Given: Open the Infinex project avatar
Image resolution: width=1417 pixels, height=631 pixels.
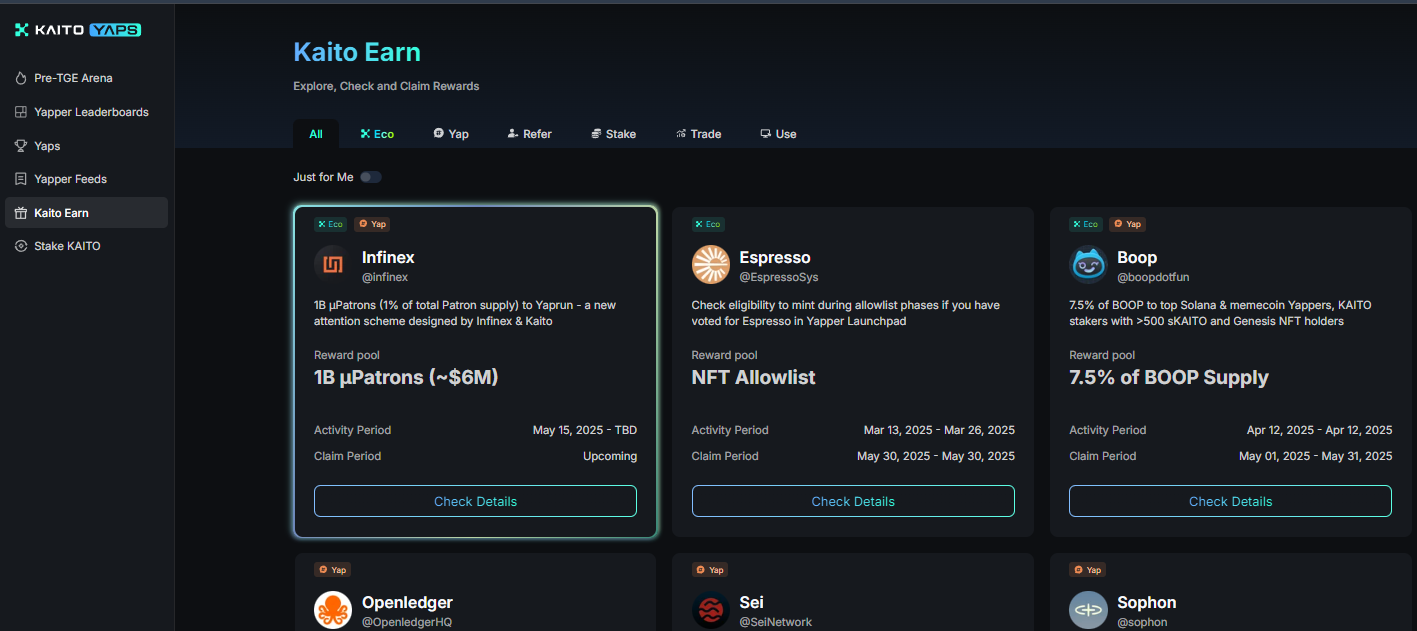Looking at the screenshot, I should pyautogui.click(x=333, y=265).
